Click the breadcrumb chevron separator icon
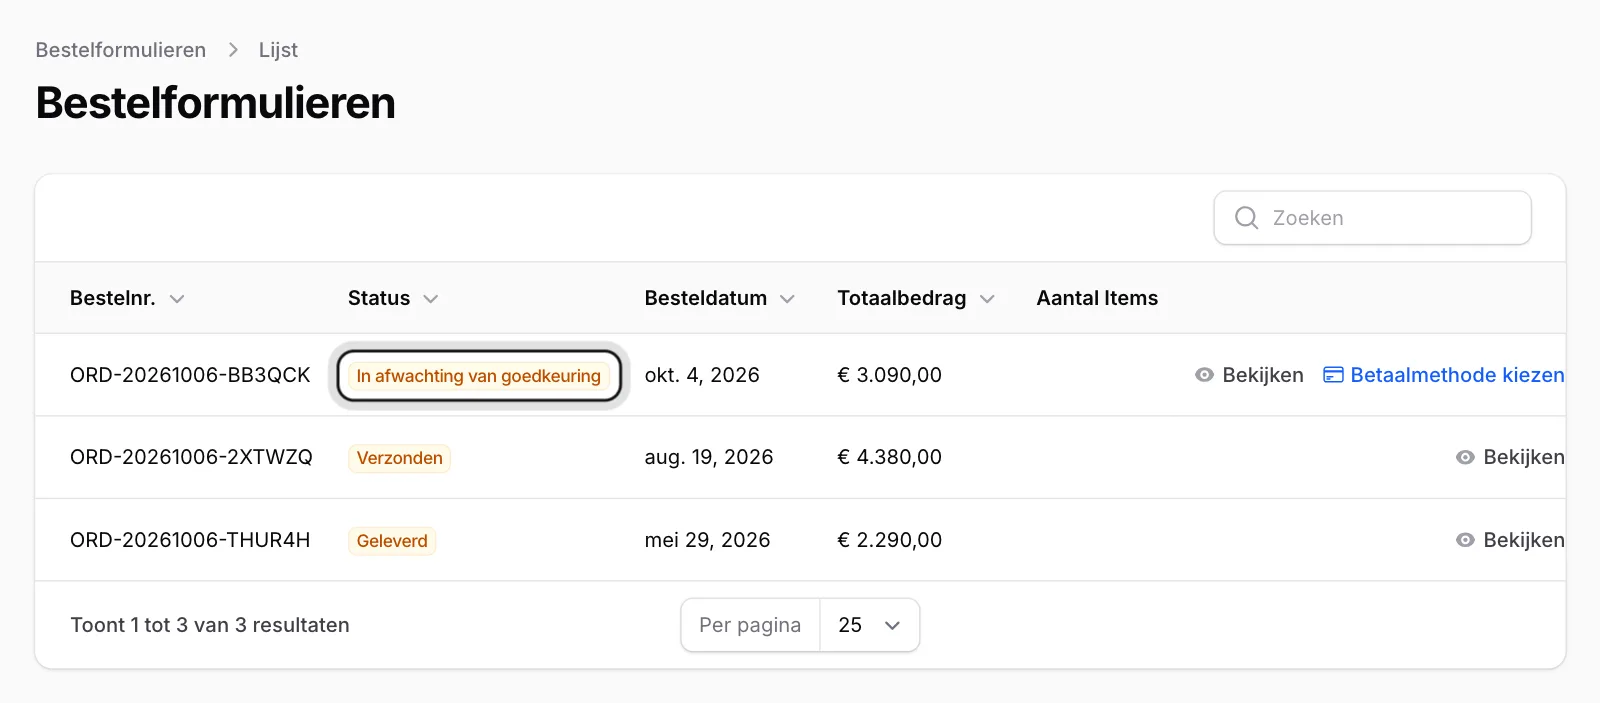 pos(233,50)
